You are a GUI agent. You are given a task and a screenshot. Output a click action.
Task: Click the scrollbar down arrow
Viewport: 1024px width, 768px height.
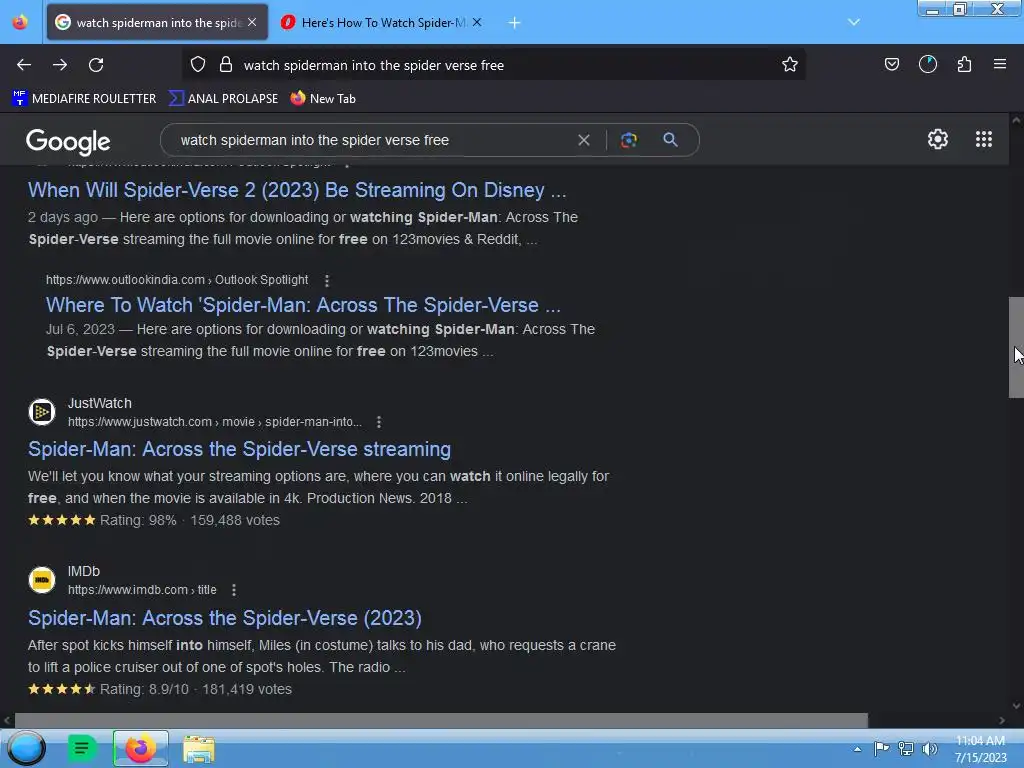(x=1016, y=706)
